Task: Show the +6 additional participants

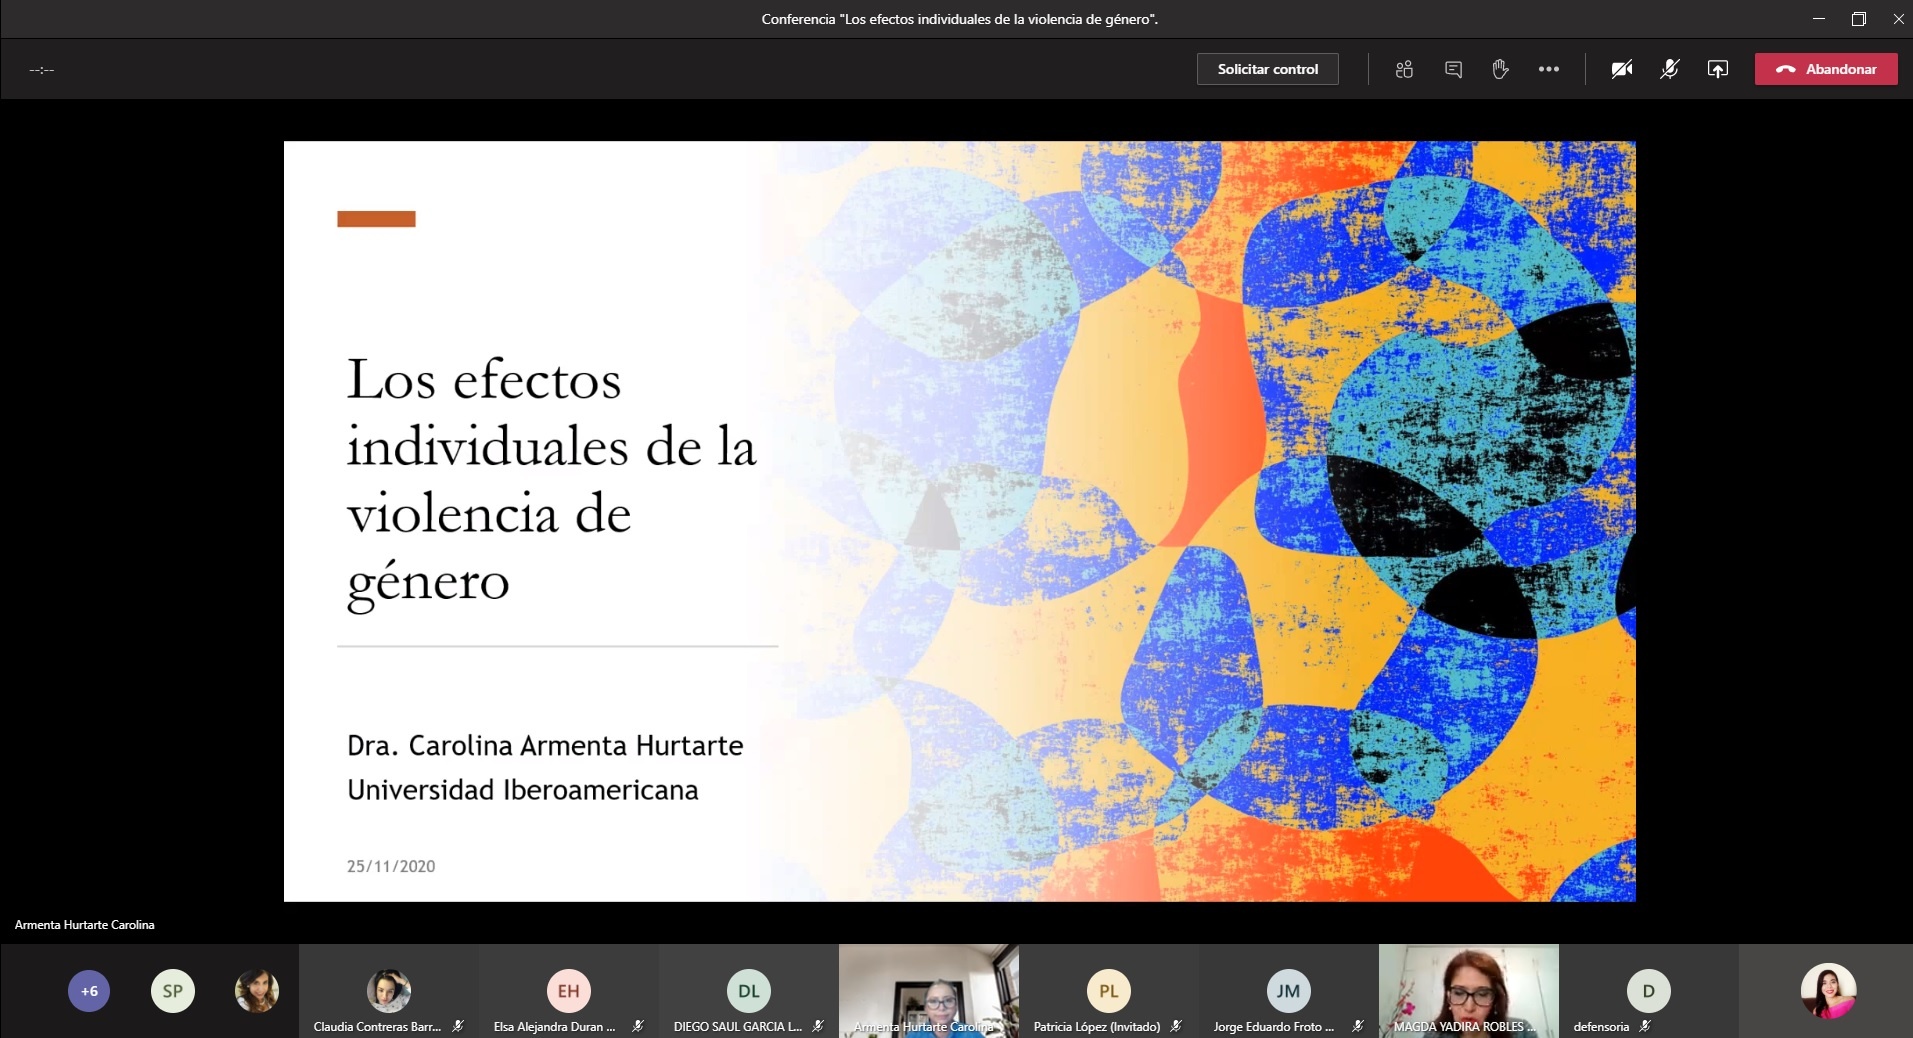Action: pos(89,991)
